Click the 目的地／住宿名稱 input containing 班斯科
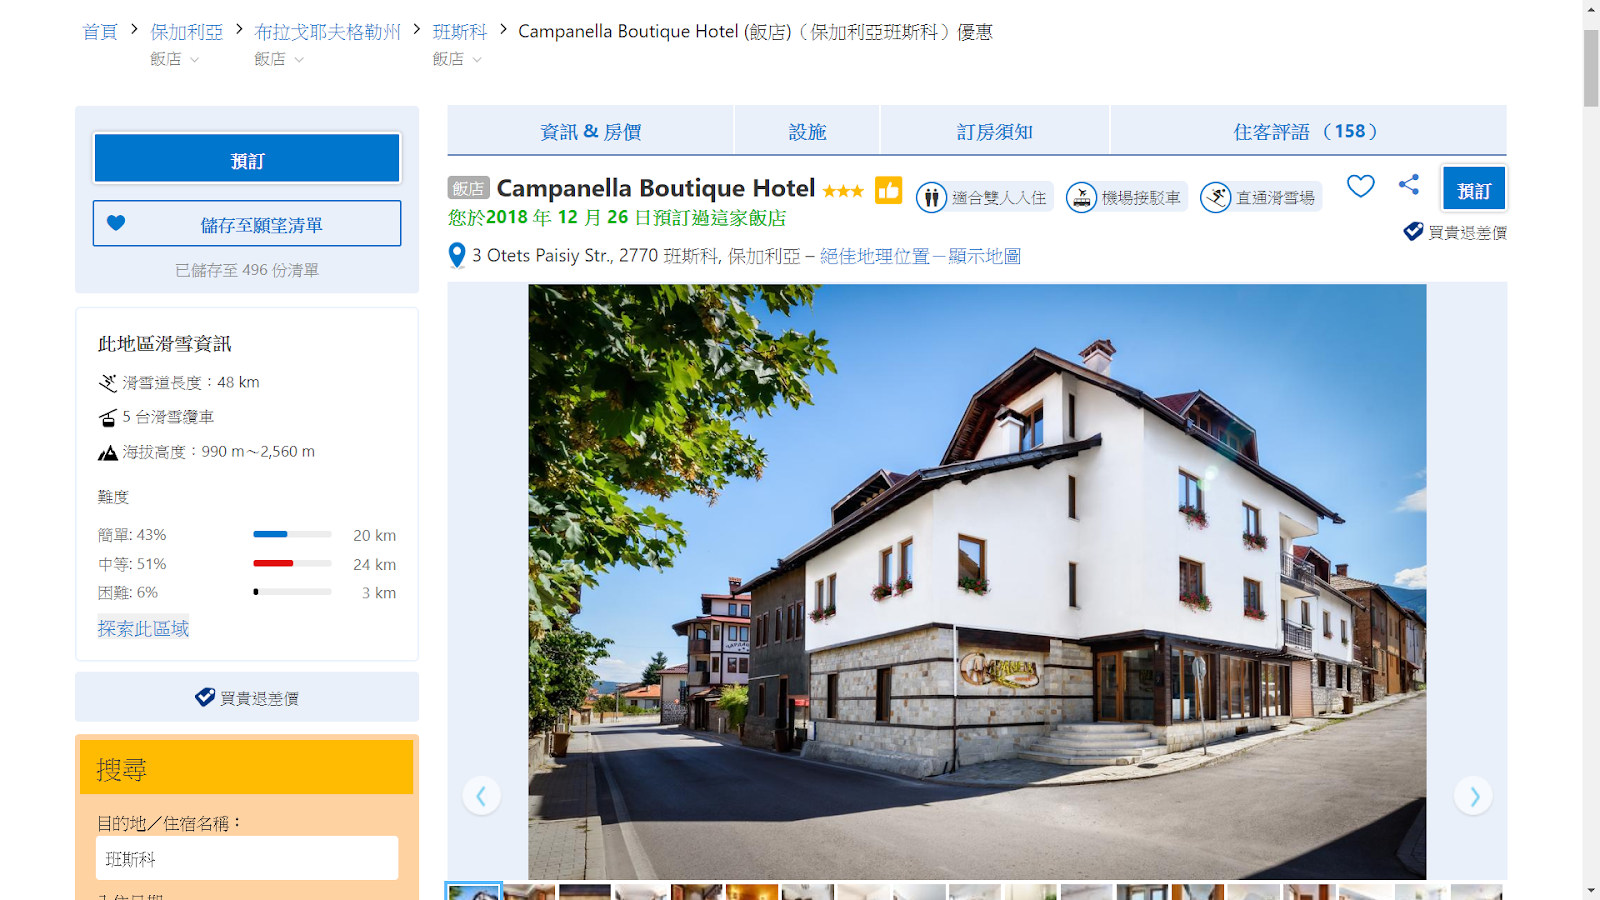Image resolution: width=1600 pixels, height=900 pixels. click(247, 858)
